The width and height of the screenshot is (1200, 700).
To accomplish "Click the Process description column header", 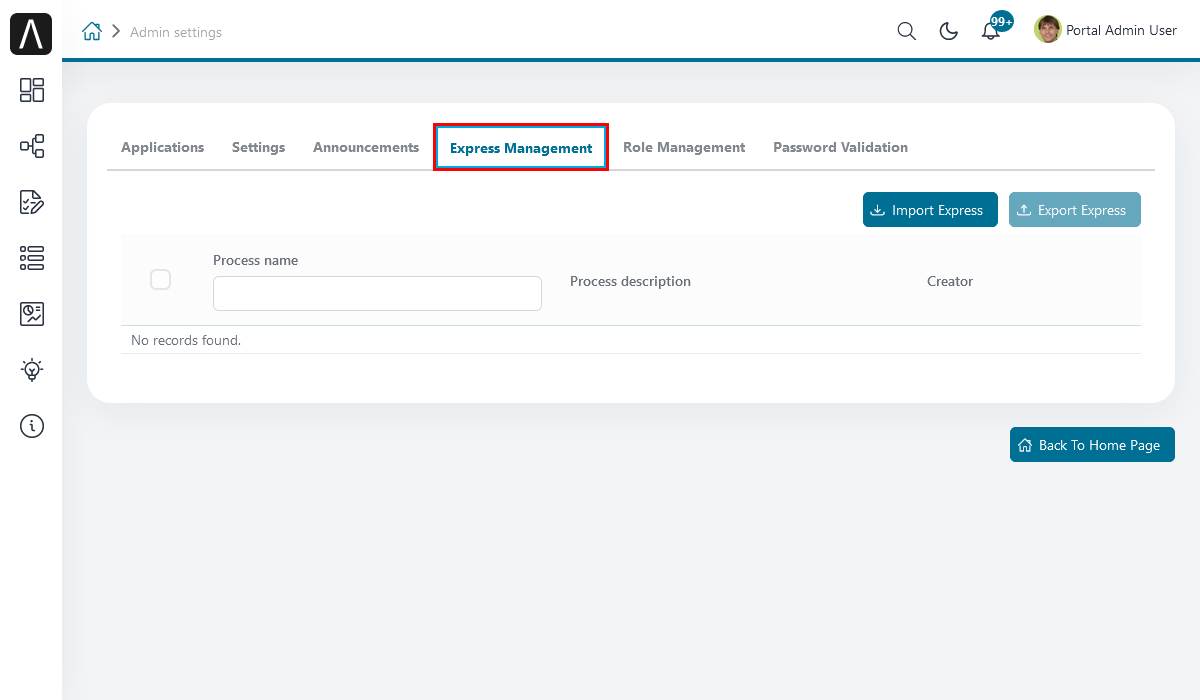I will pos(630,281).
